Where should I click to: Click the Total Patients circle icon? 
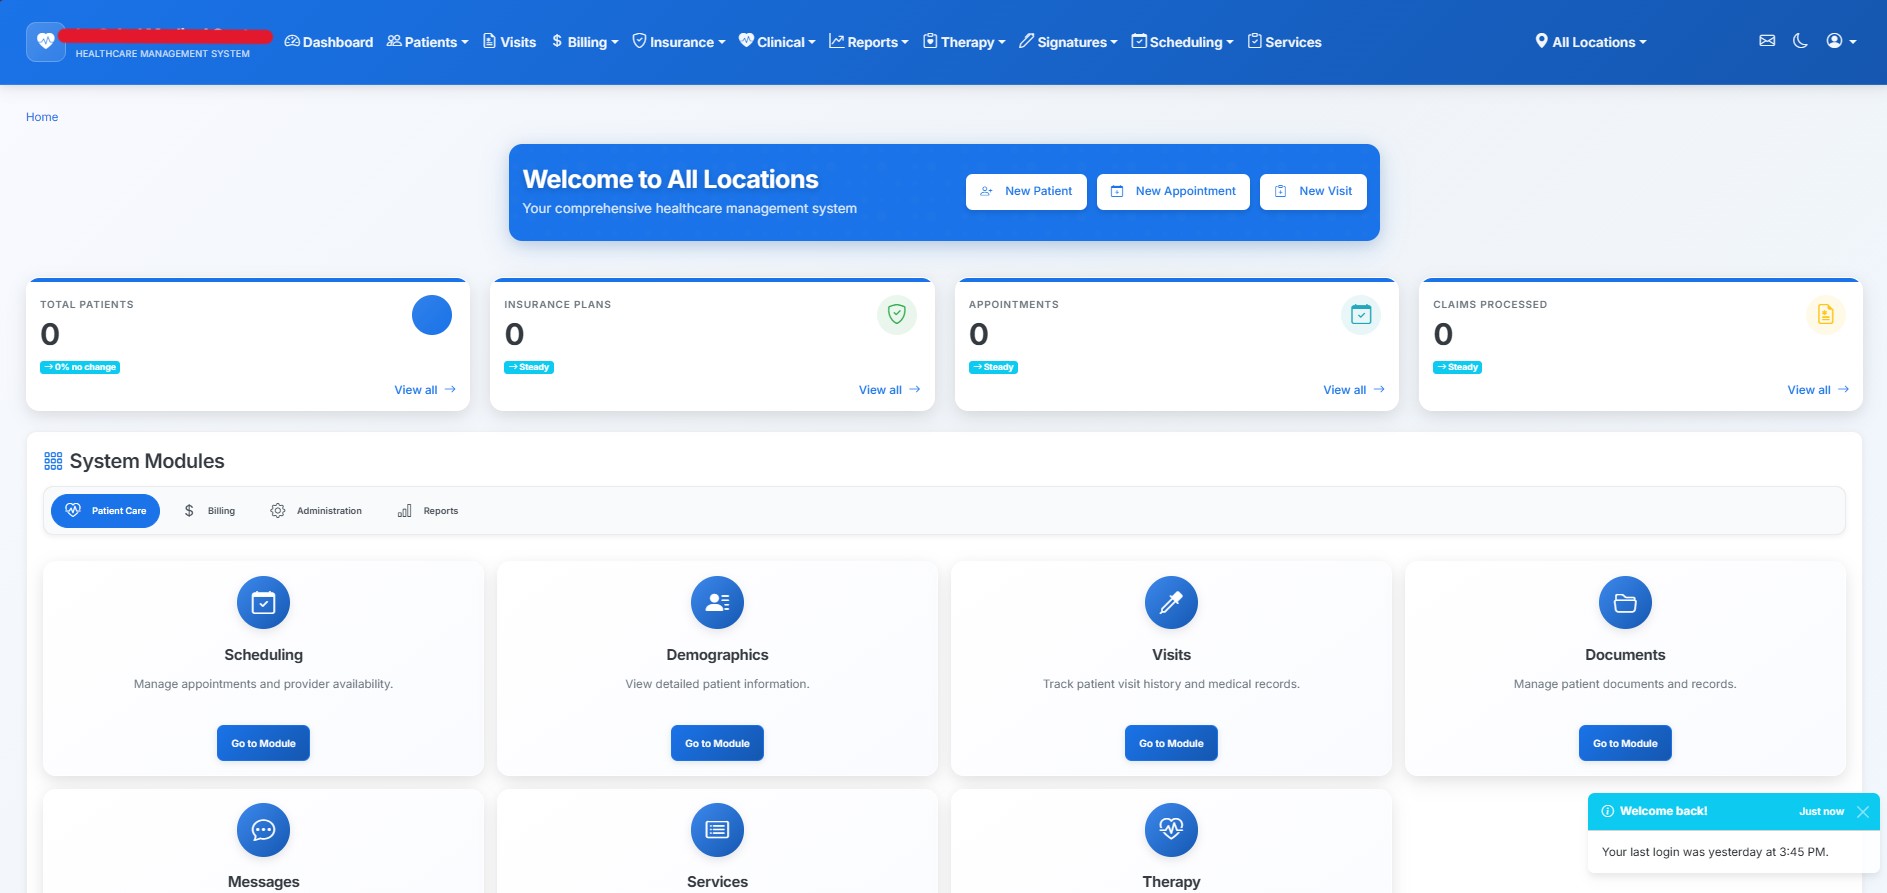click(x=432, y=315)
